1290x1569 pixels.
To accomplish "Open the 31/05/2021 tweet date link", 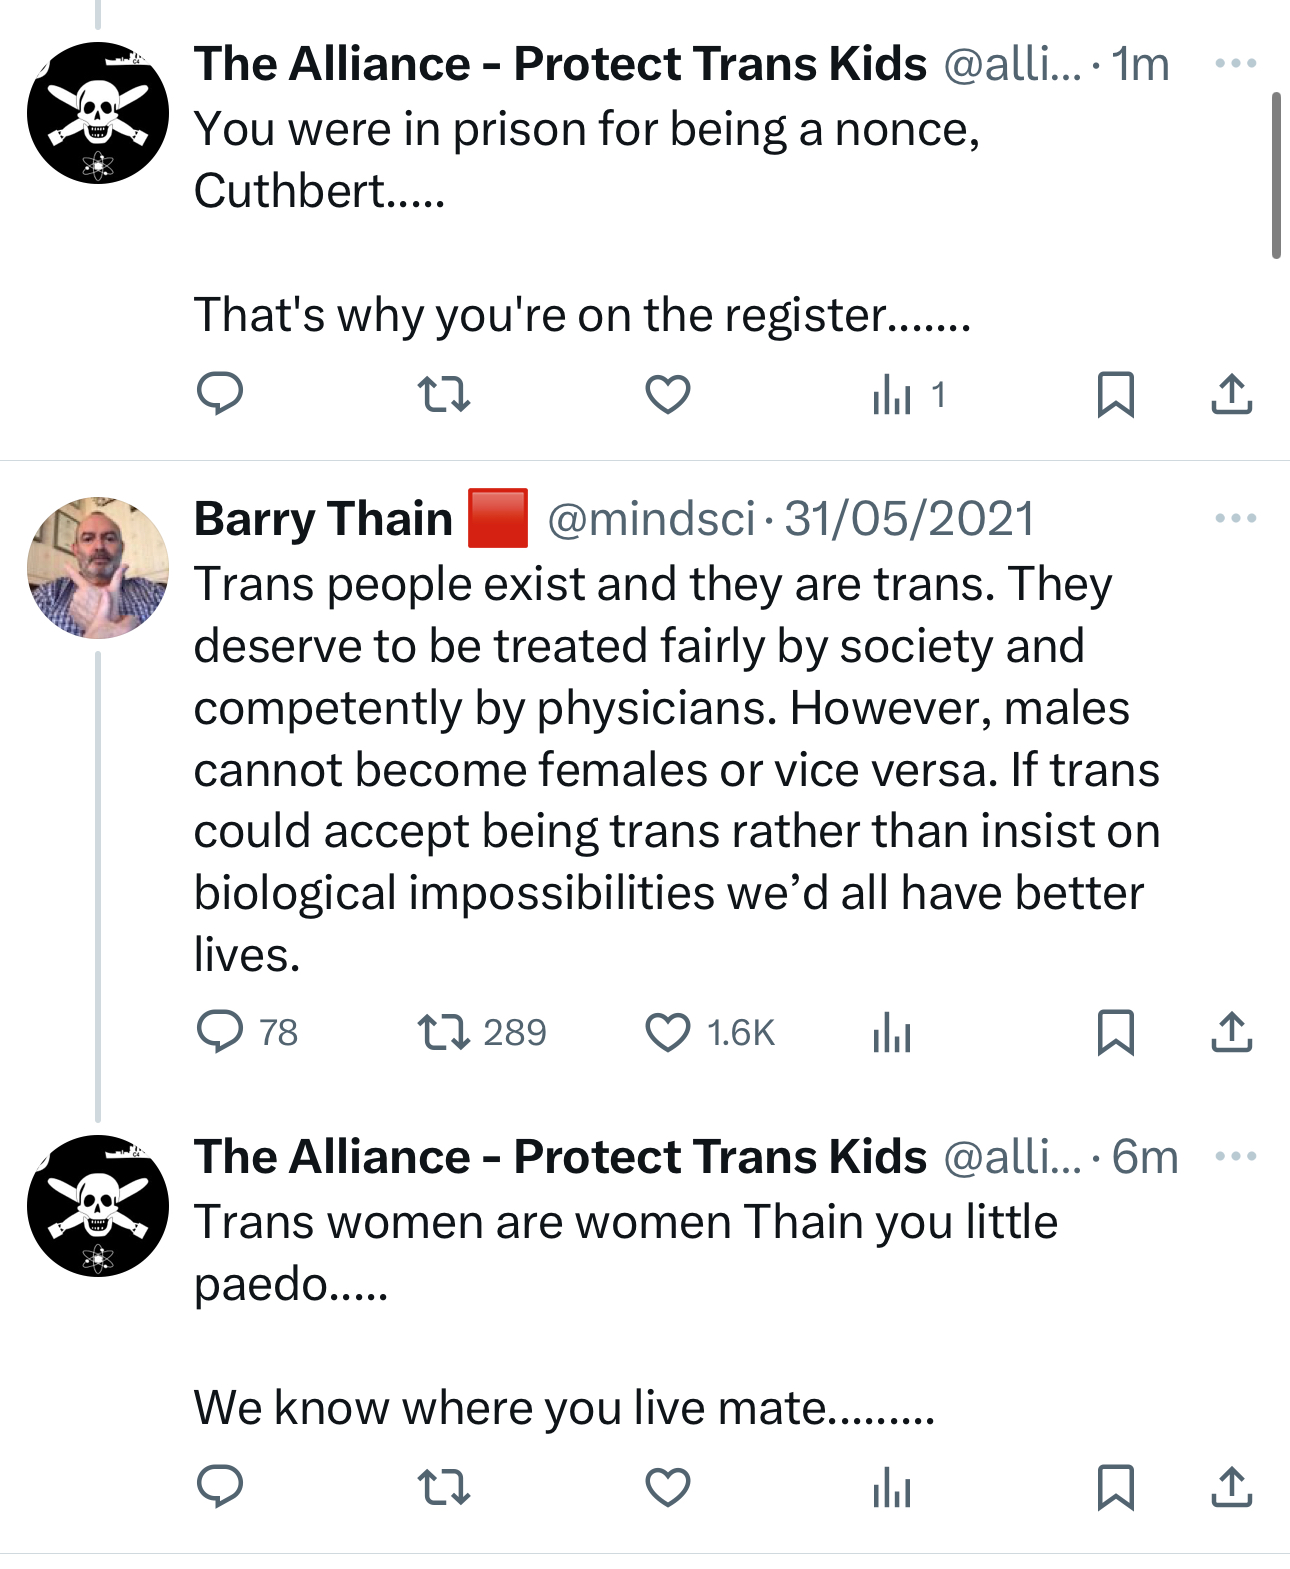I will coord(909,519).
